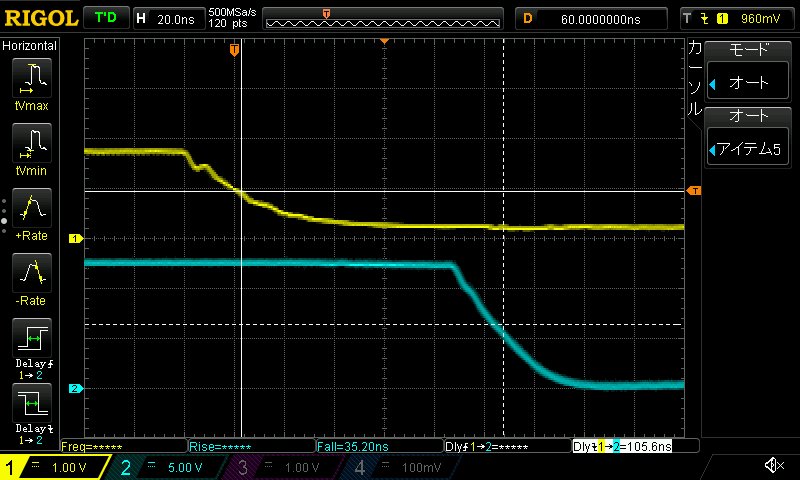Click the オート cursor mode header label
Screen dimensions: 800x480
[x=748, y=115]
